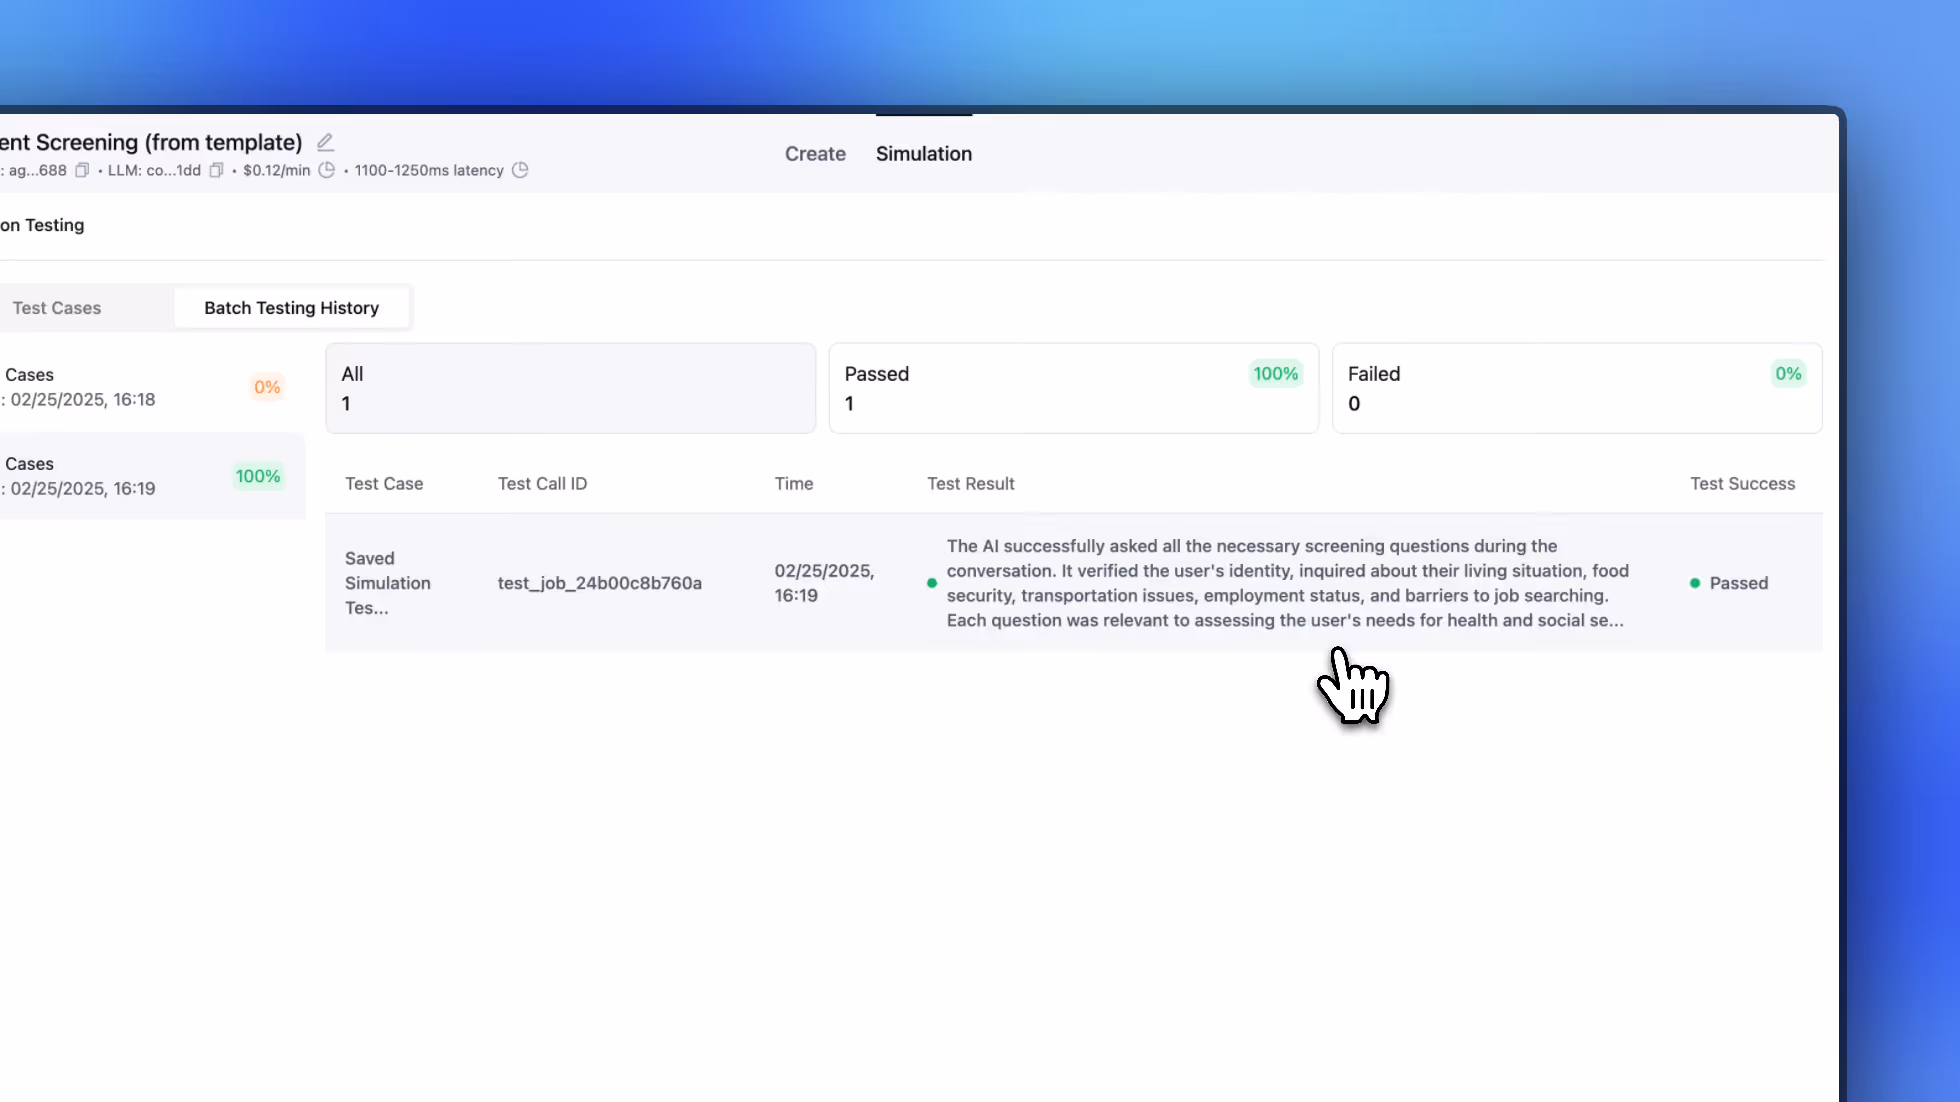1960x1102 pixels.
Task: Select the Batch Testing History tab
Action: tap(291, 308)
